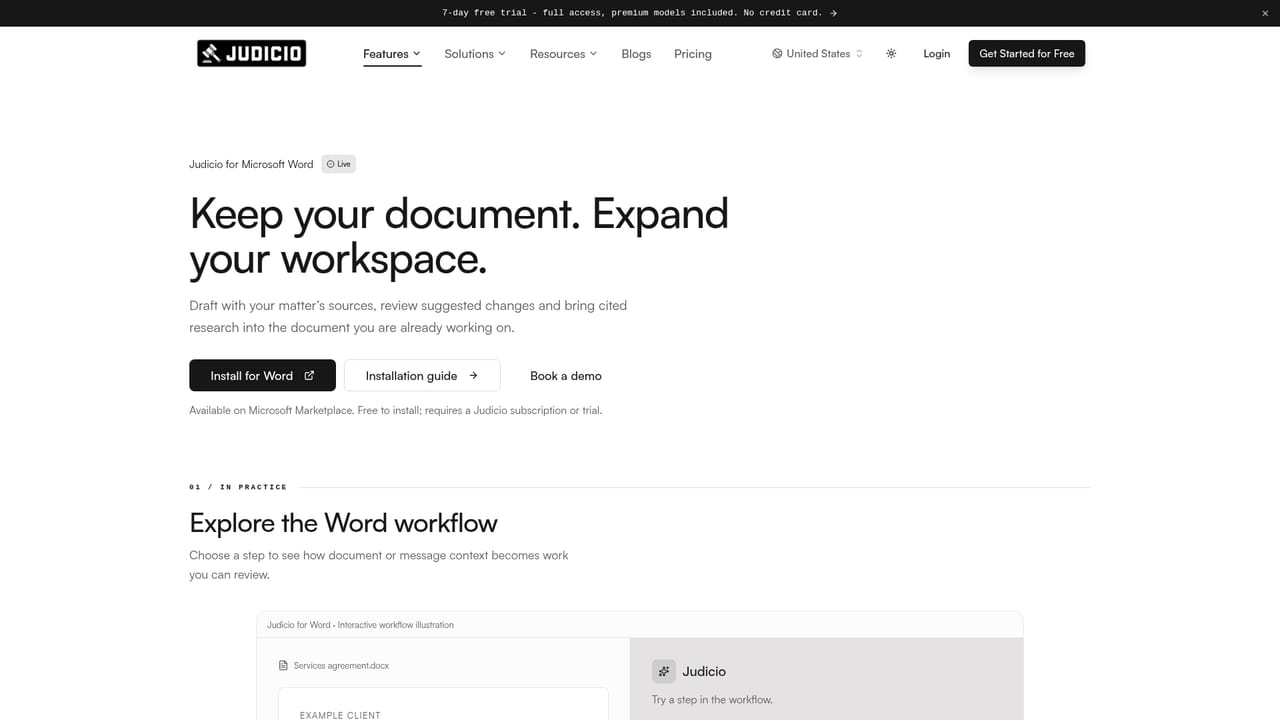Click Get Started for Free

(1027, 54)
